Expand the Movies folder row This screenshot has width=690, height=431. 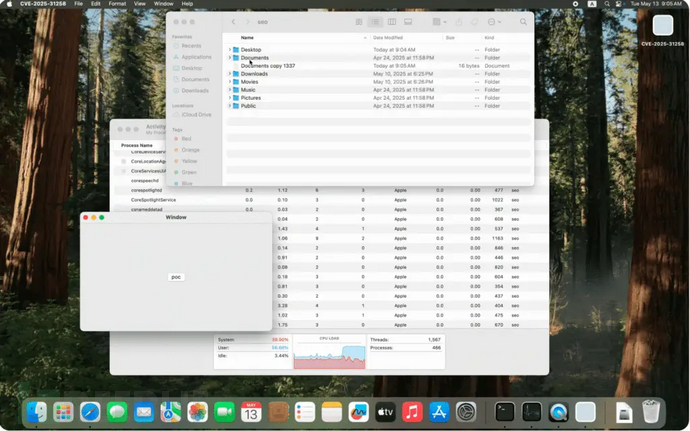[230, 82]
